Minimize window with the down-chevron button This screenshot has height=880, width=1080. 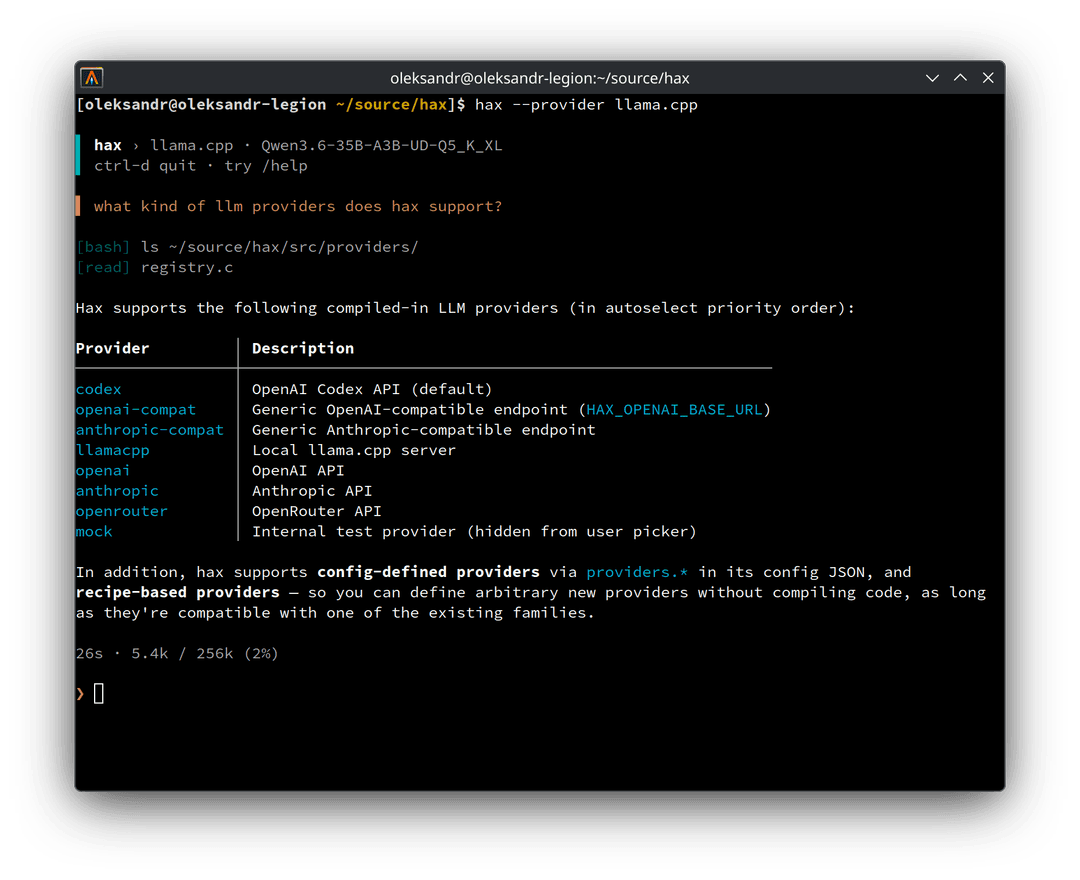coord(932,78)
